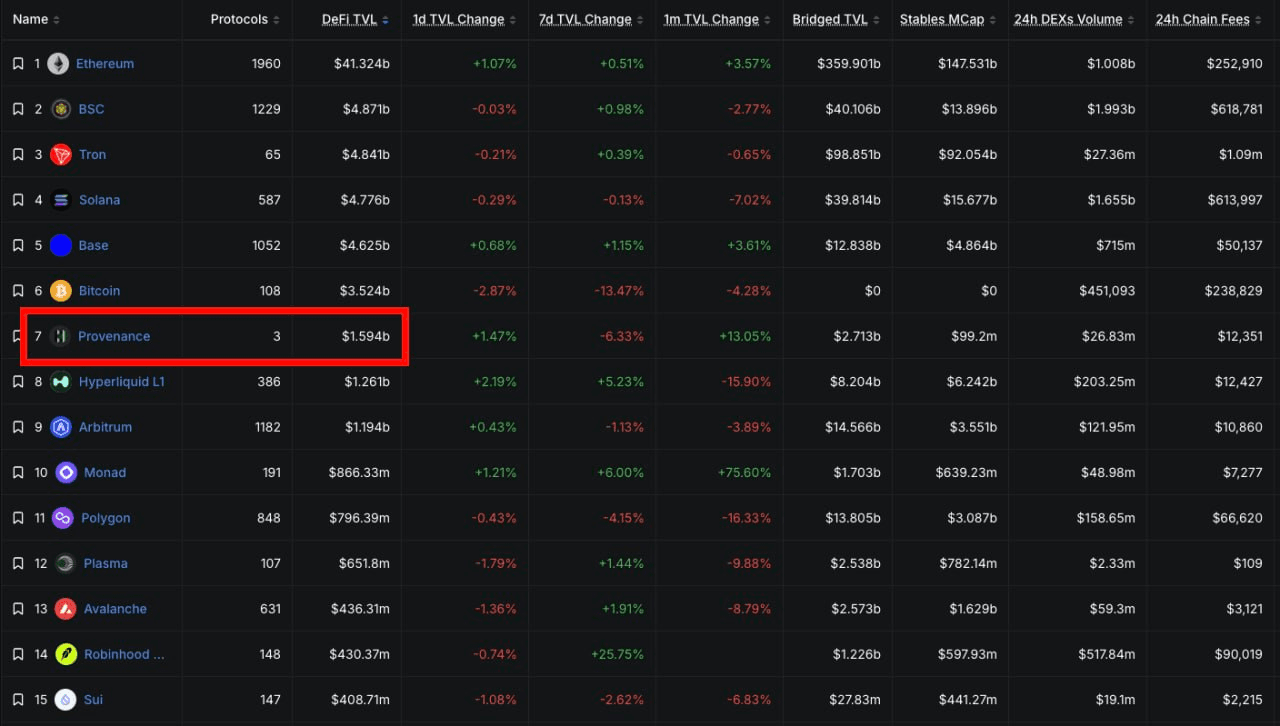The image size is (1280, 726).
Task: Toggle the bookmark for Arbitrum
Action: (x=18, y=427)
